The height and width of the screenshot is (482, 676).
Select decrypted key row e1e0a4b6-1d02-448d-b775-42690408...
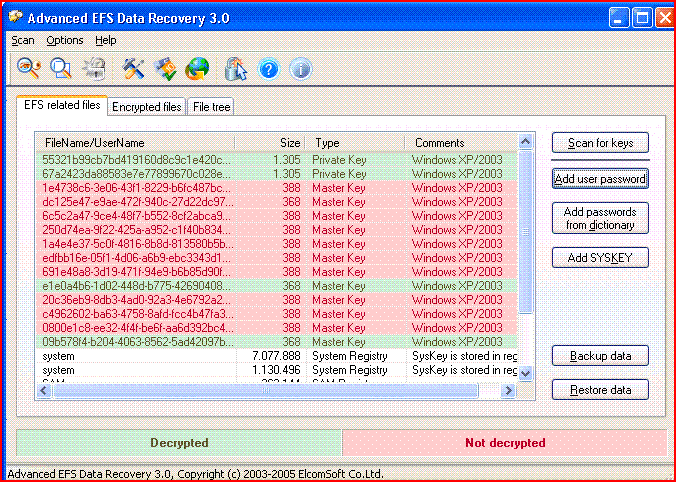(x=276, y=286)
